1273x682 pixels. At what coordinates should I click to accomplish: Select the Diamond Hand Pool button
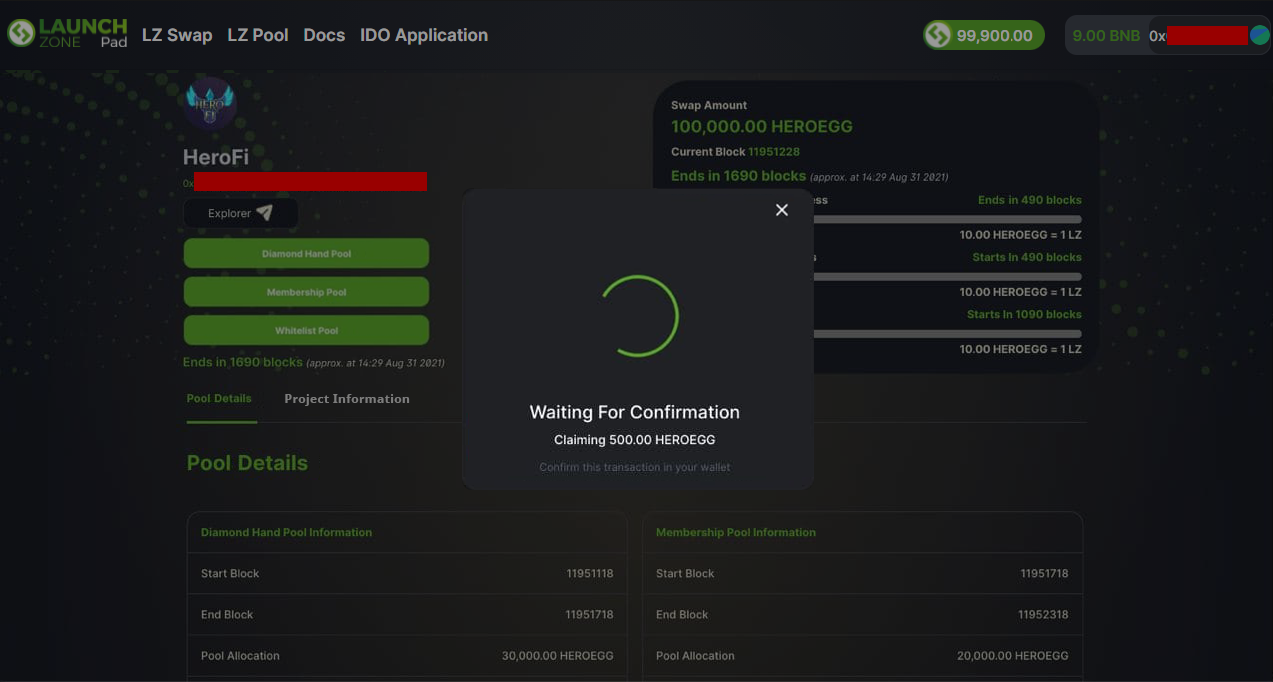306,254
